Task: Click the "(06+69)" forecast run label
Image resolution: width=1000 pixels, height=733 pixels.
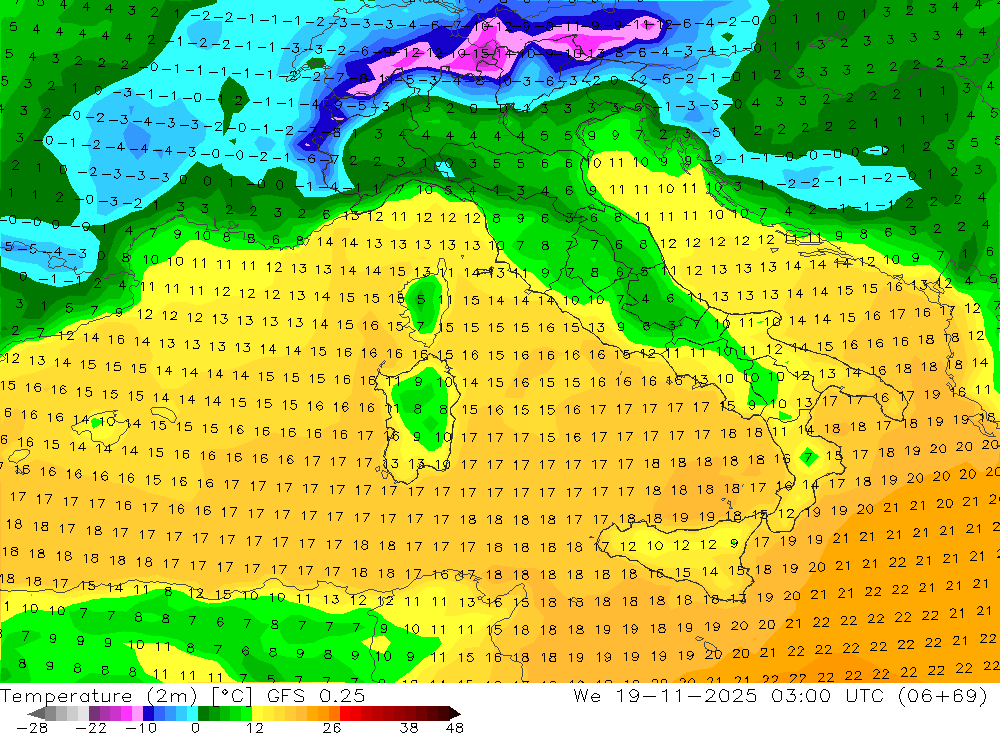Action: tap(945, 695)
